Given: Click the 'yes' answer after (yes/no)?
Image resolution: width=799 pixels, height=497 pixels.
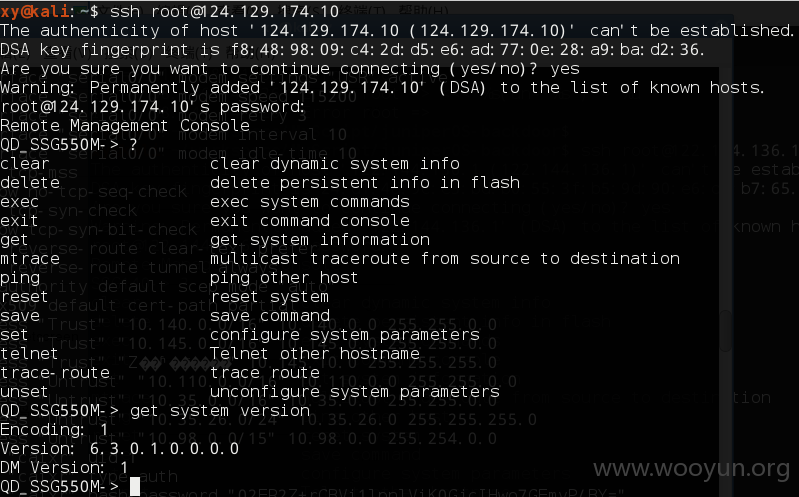Looking at the screenshot, I should click(x=565, y=69).
